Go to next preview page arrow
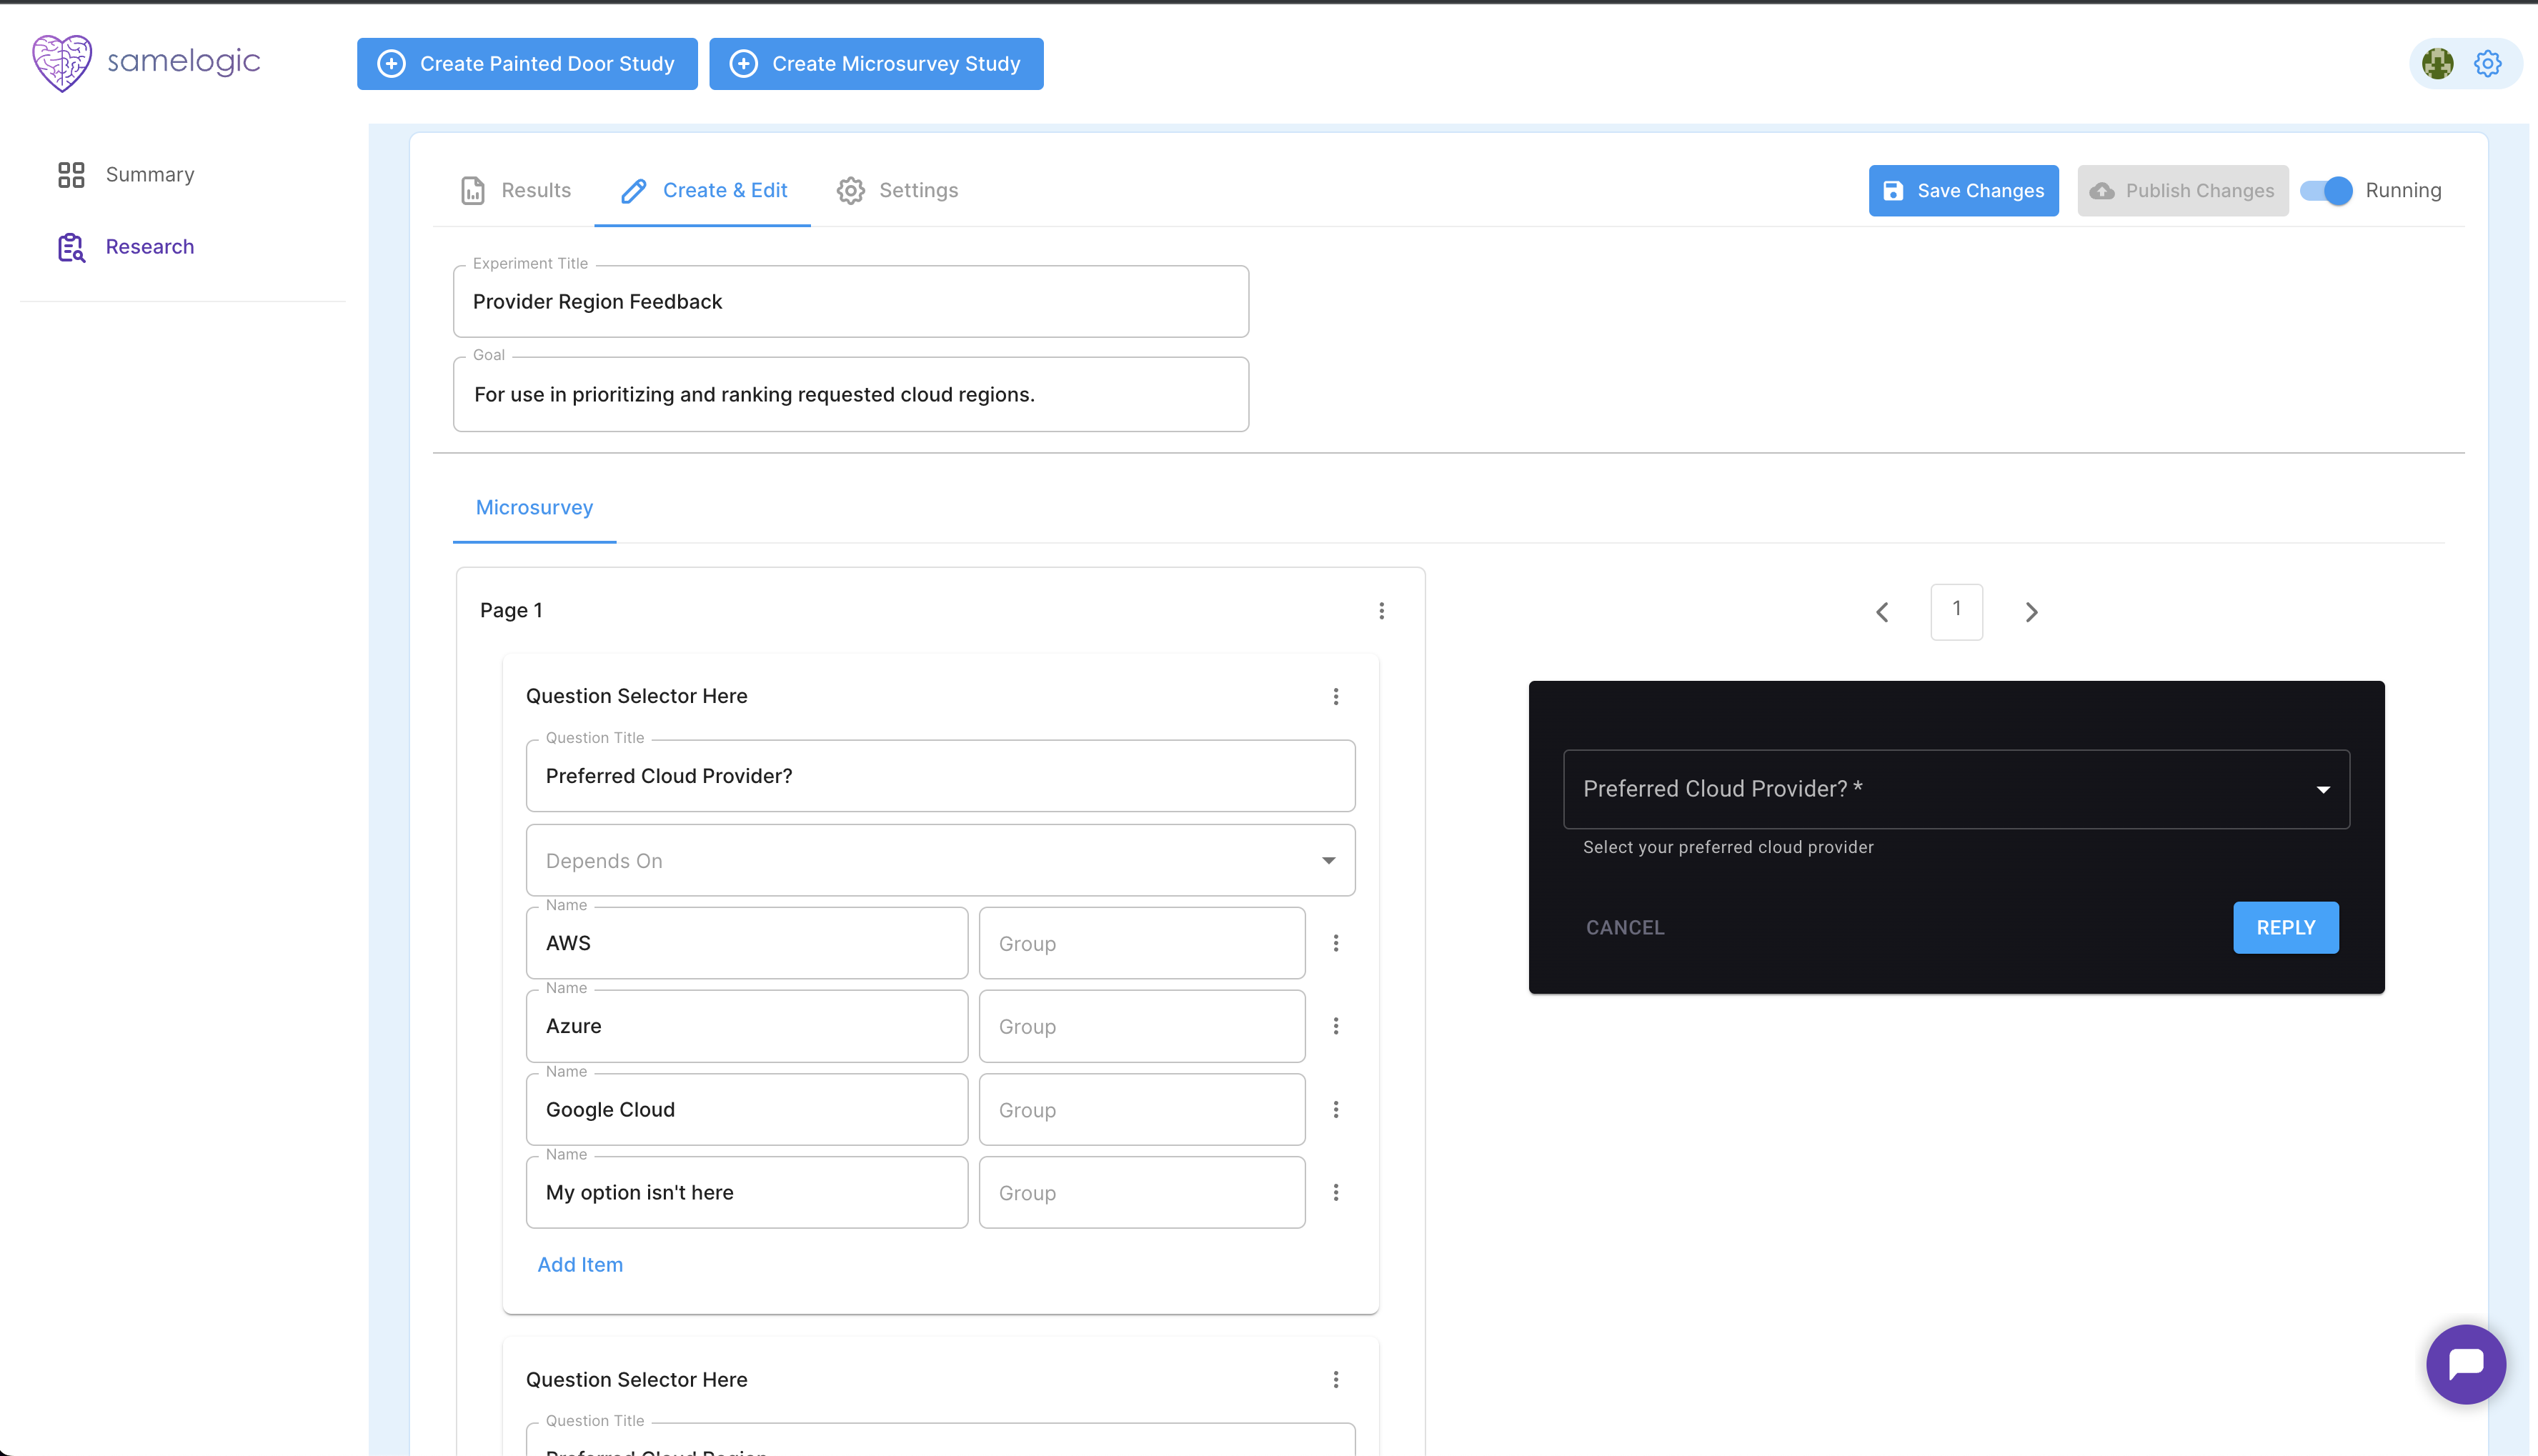Viewport: 2538px width, 1456px height. [x=2031, y=612]
